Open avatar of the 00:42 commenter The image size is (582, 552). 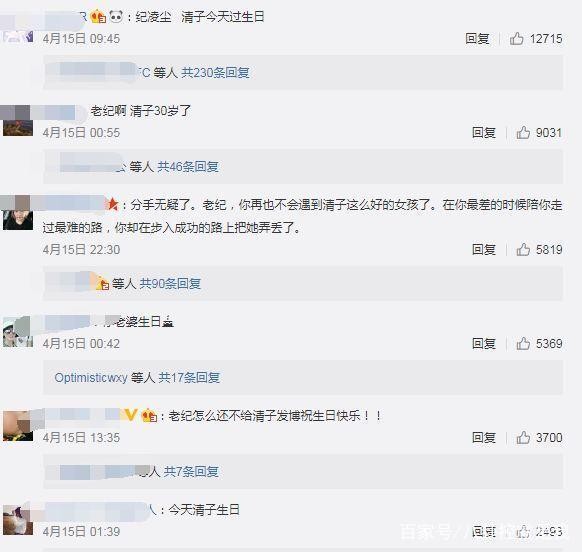[x=18, y=332]
